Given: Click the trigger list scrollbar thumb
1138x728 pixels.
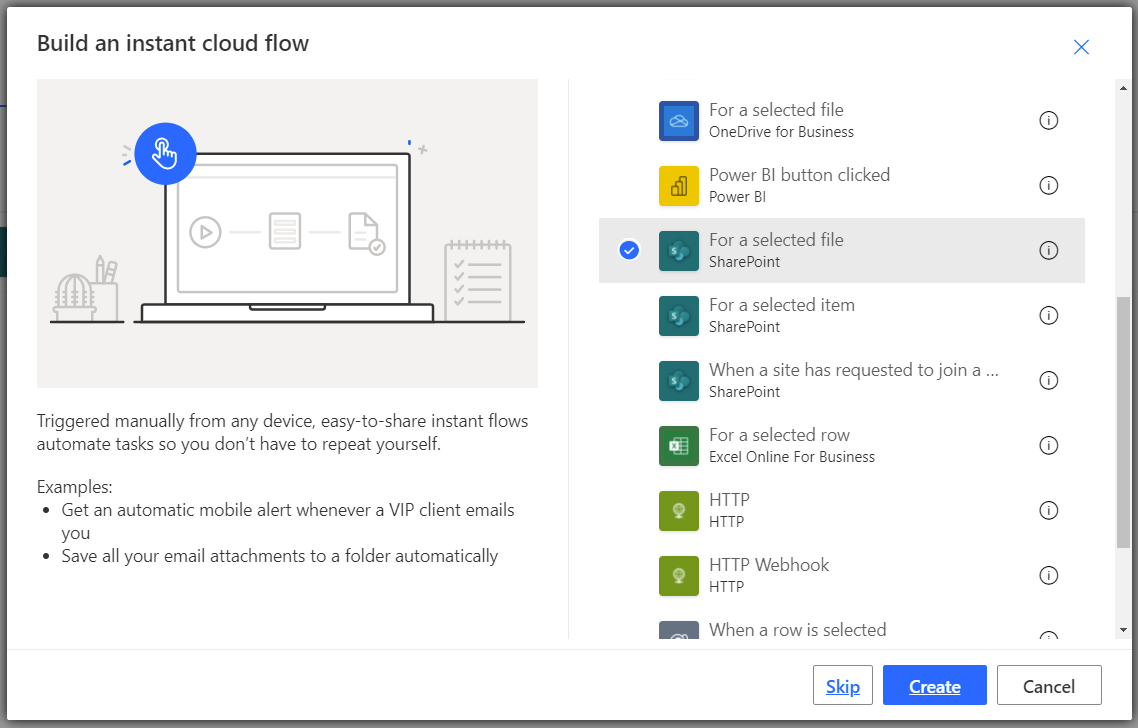Looking at the screenshot, I should pos(1123,422).
